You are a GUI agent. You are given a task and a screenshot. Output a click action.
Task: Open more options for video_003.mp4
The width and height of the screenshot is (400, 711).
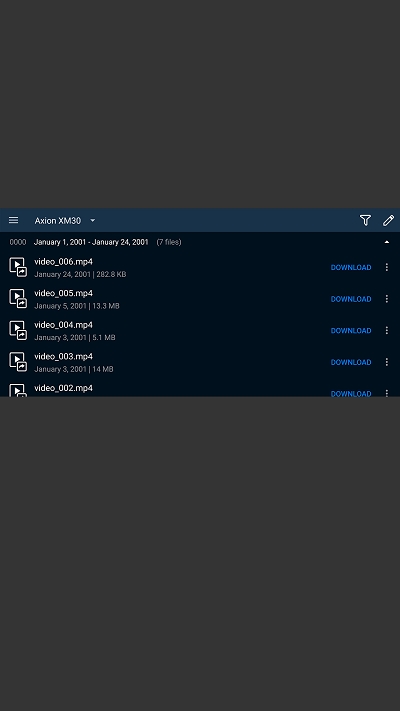coord(387,362)
